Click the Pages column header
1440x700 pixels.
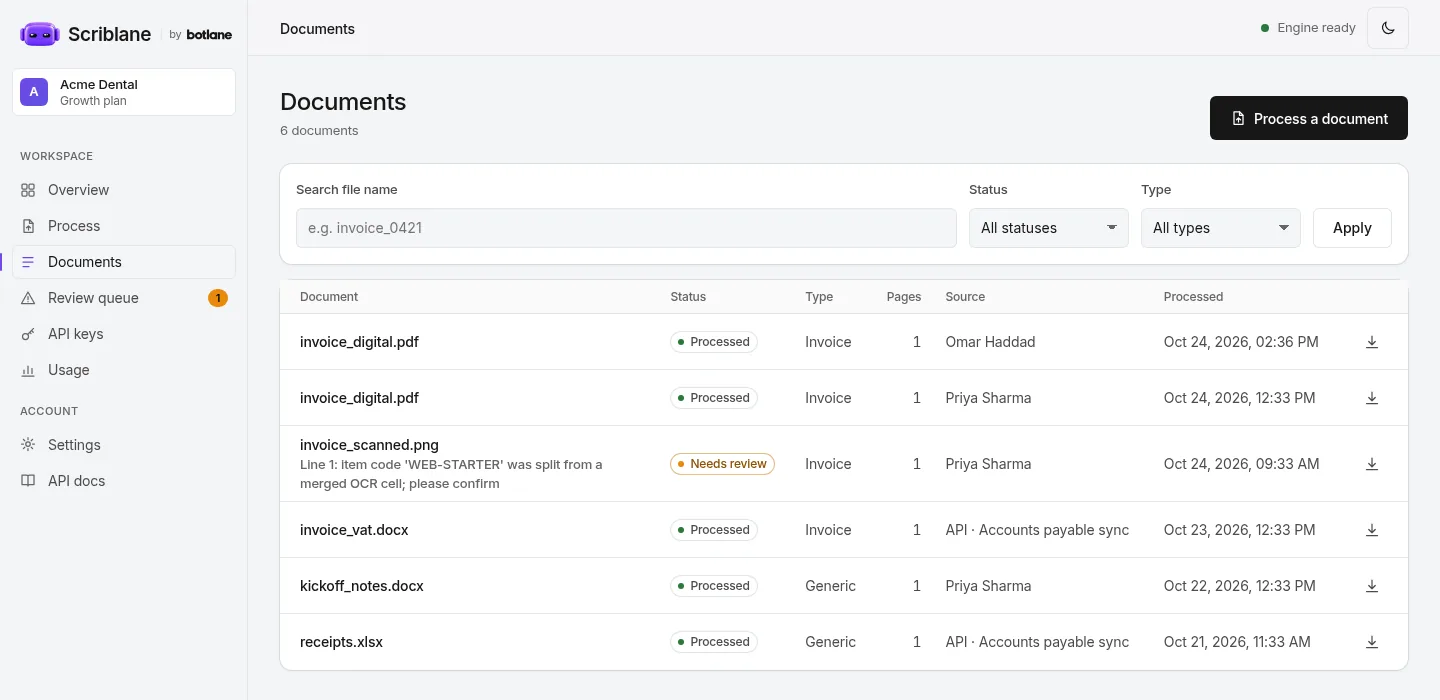tap(904, 297)
